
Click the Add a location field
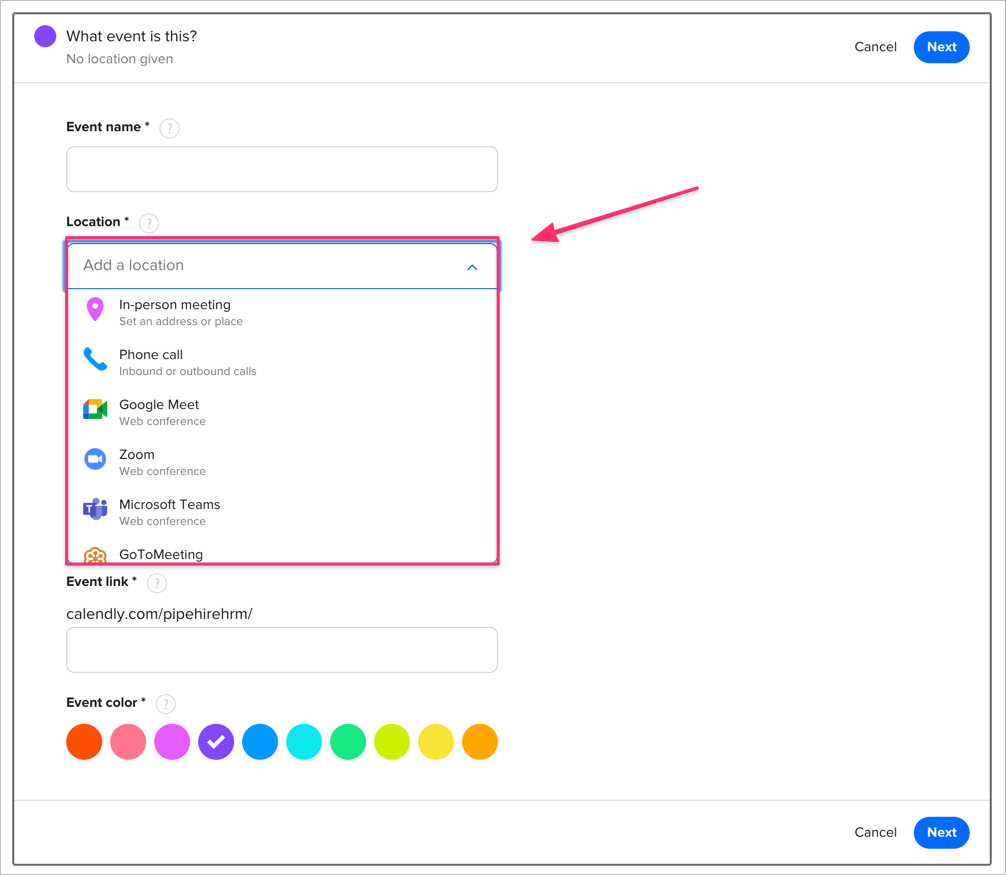(x=250, y=265)
